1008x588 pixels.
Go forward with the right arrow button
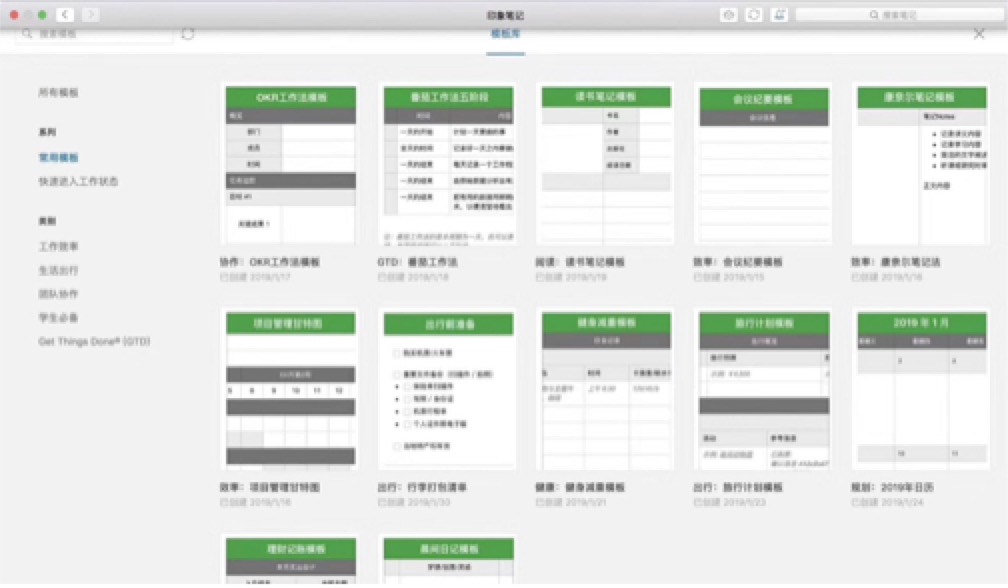click(91, 14)
